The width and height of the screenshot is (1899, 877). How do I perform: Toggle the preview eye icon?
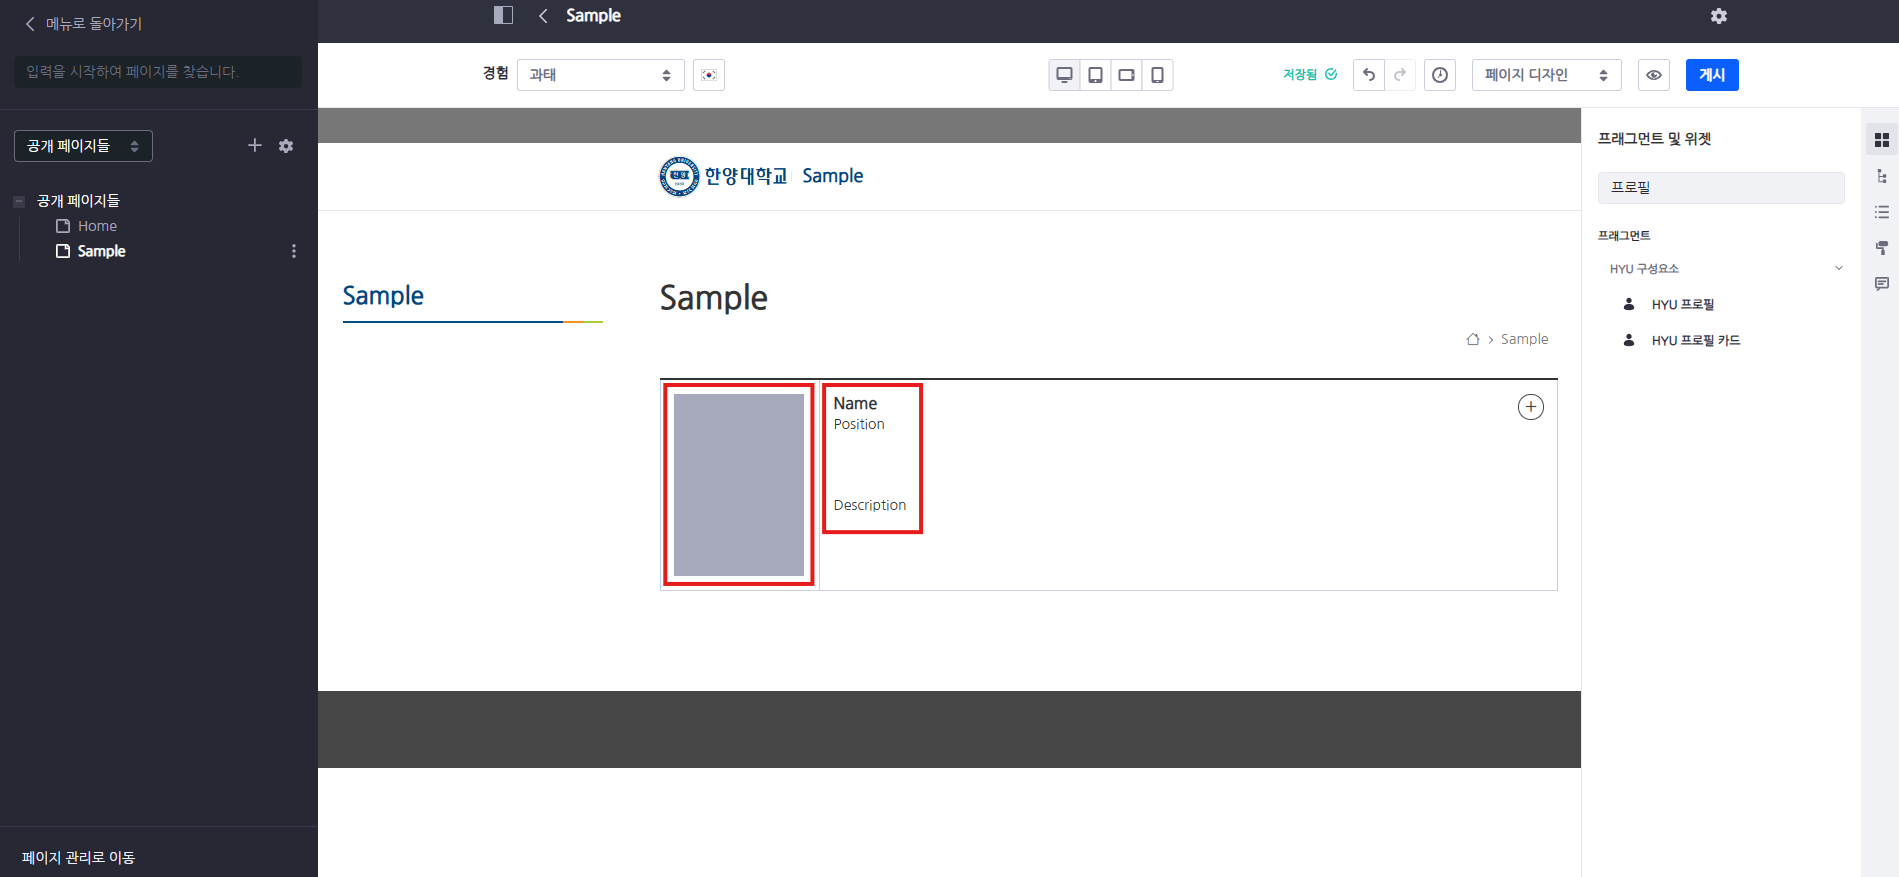(1654, 75)
